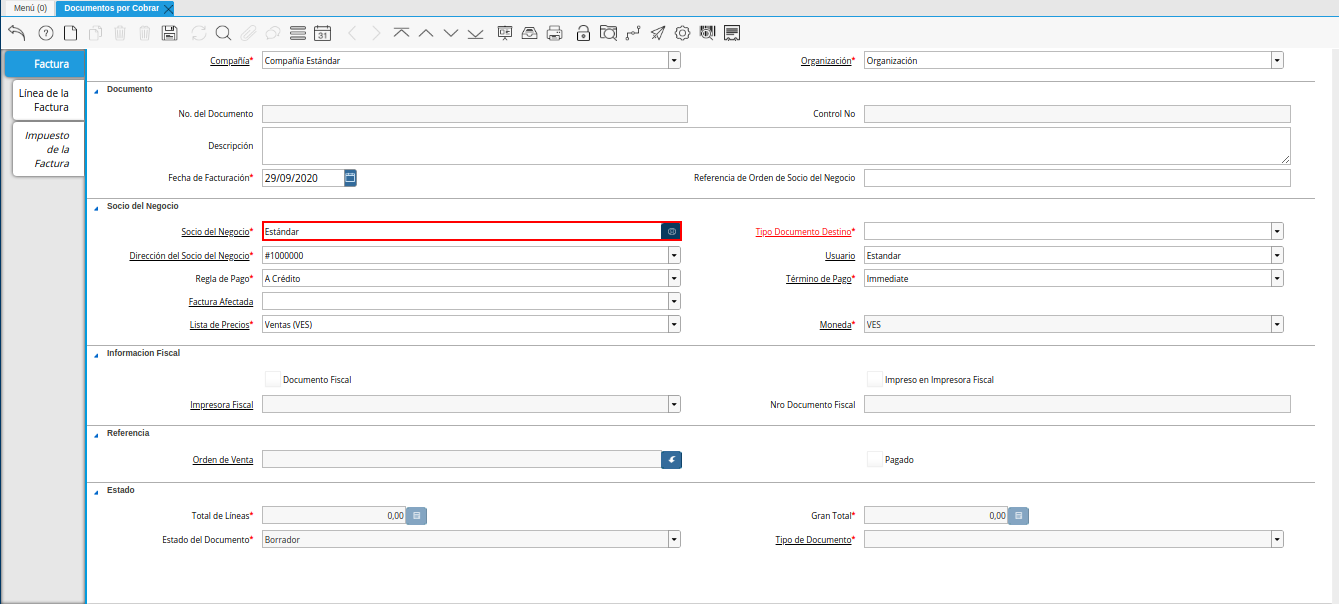Click into the Descripción text area
1339x604 pixels.
[775, 145]
